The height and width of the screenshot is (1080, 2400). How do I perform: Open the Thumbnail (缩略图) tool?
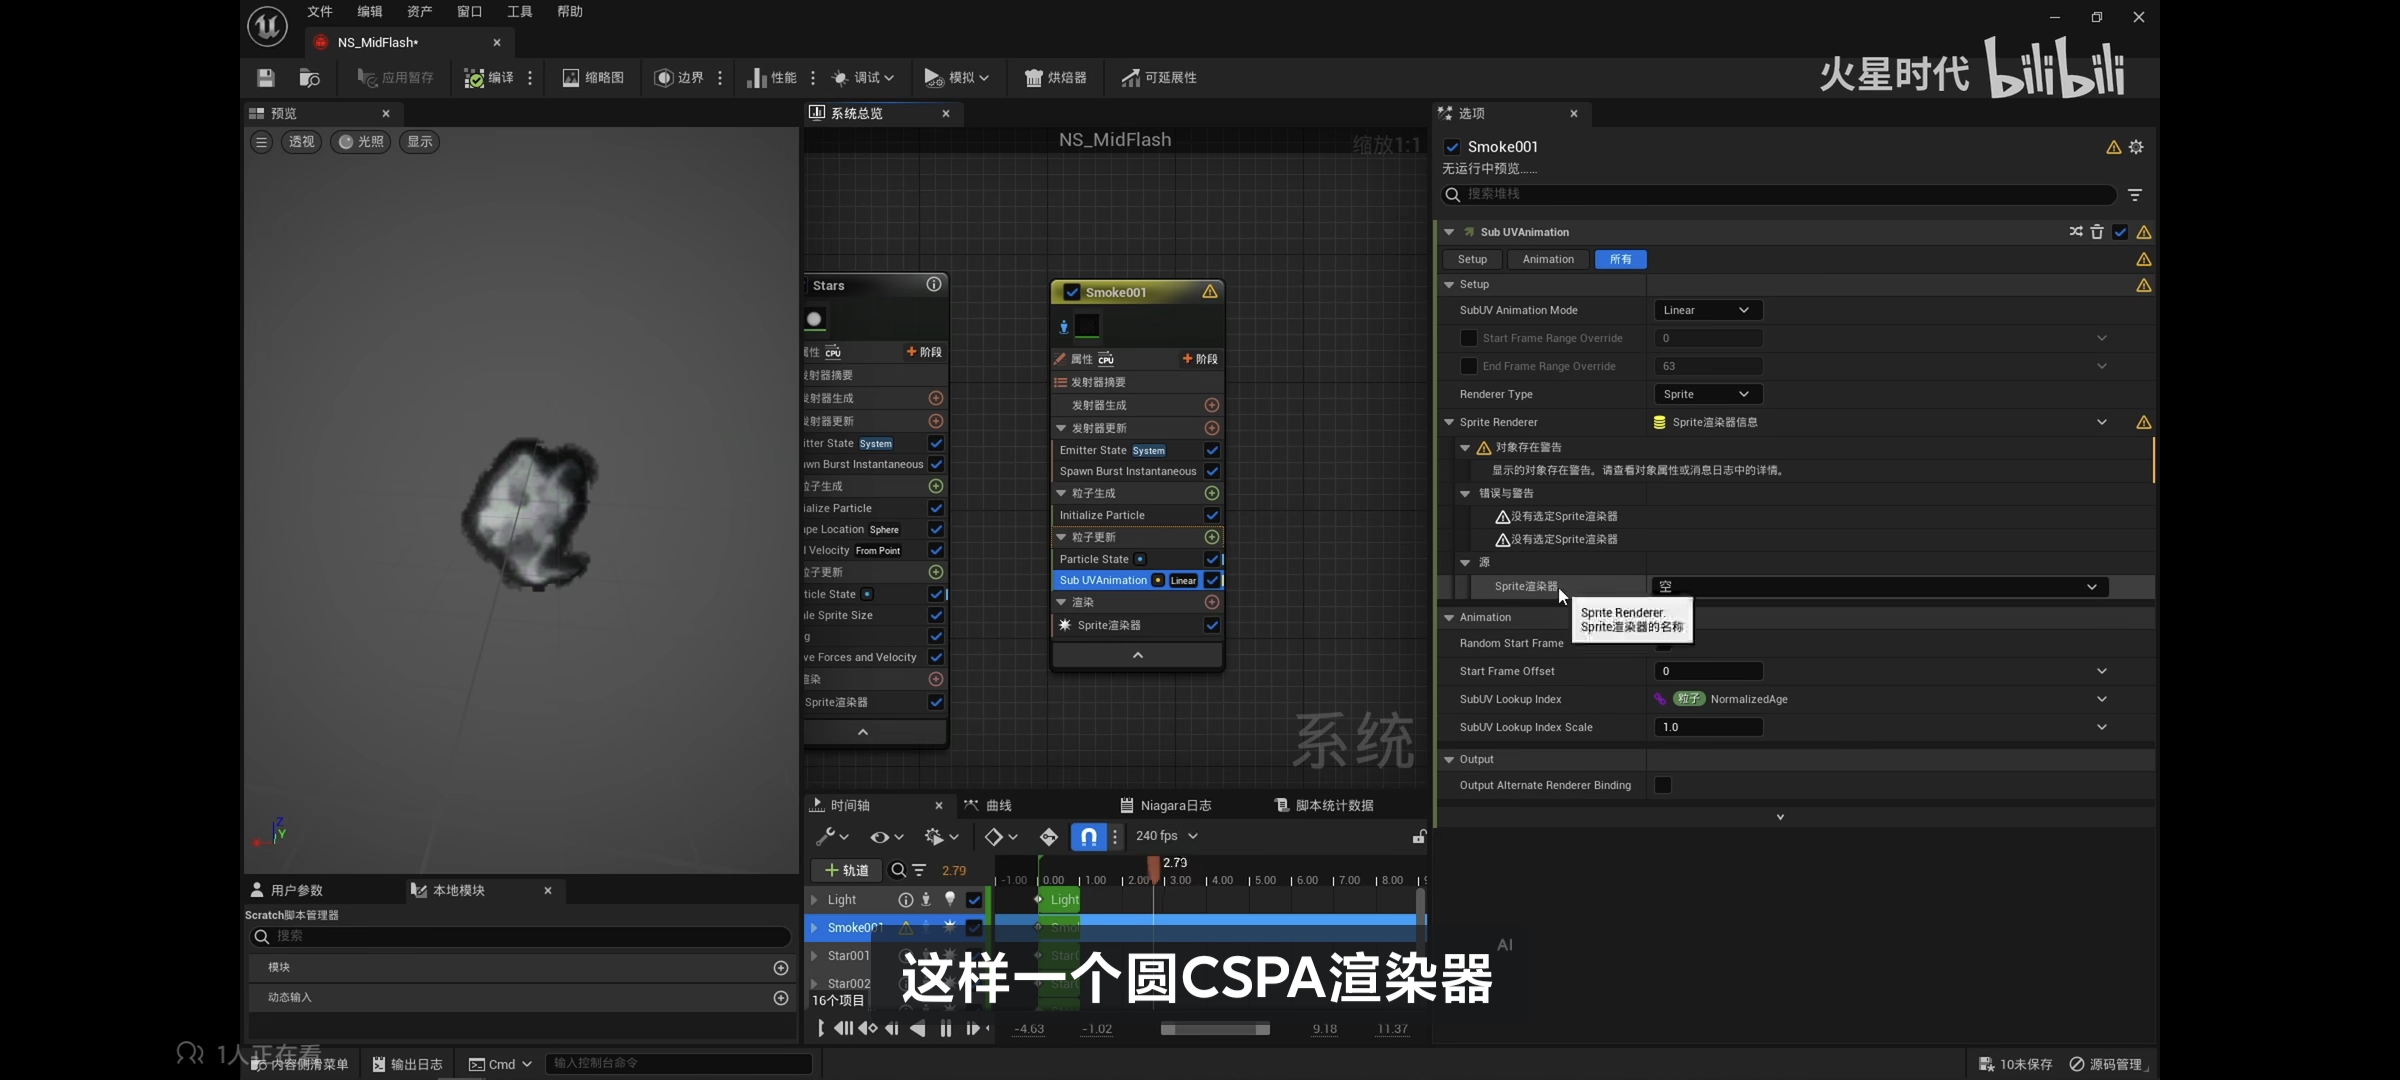tap(593, 78)
